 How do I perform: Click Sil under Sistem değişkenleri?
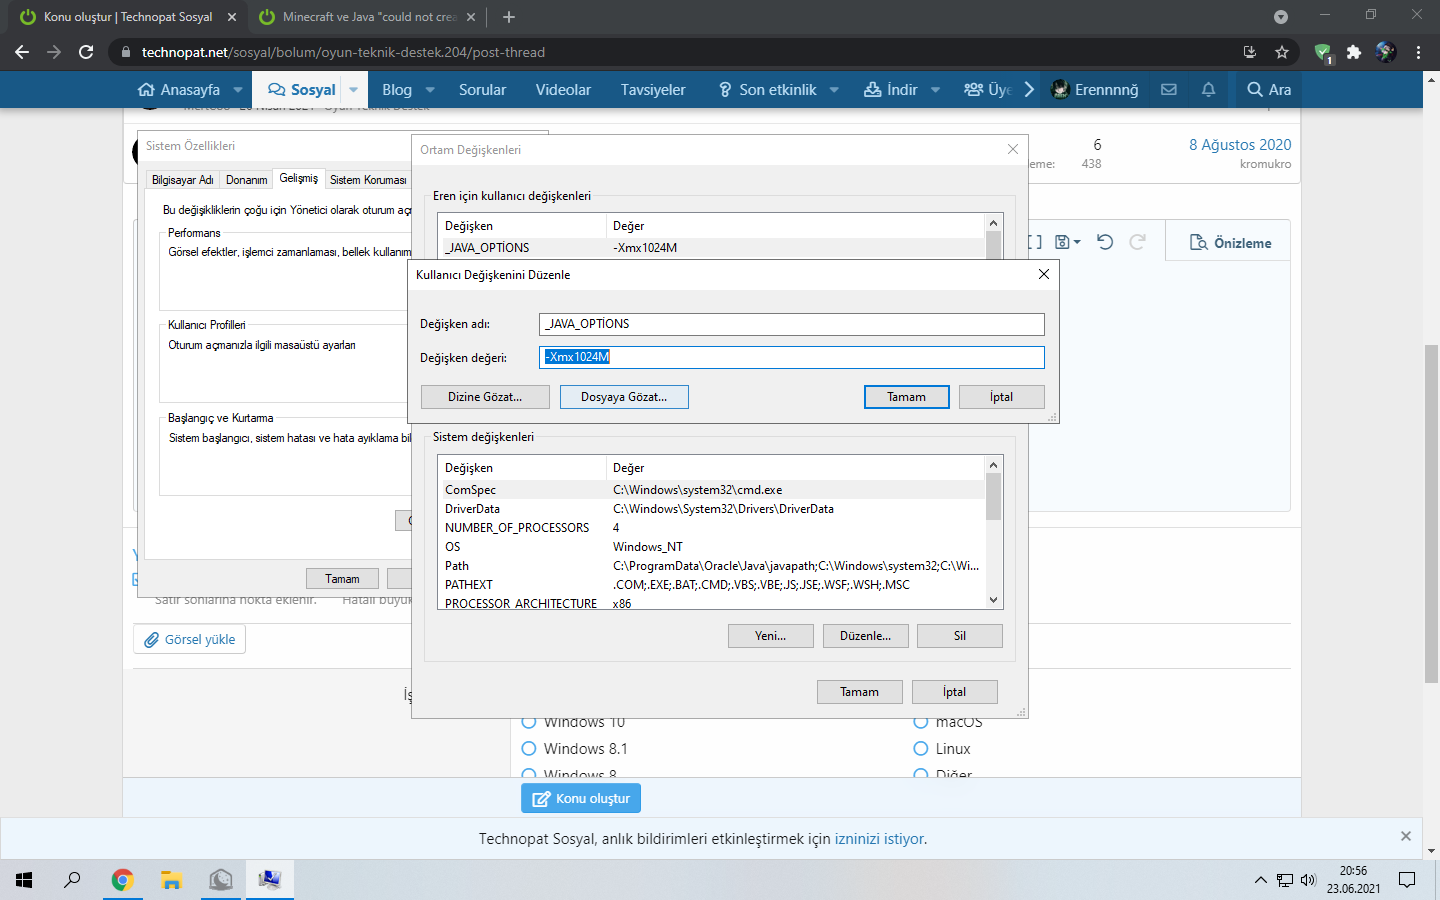pos(960,636)
